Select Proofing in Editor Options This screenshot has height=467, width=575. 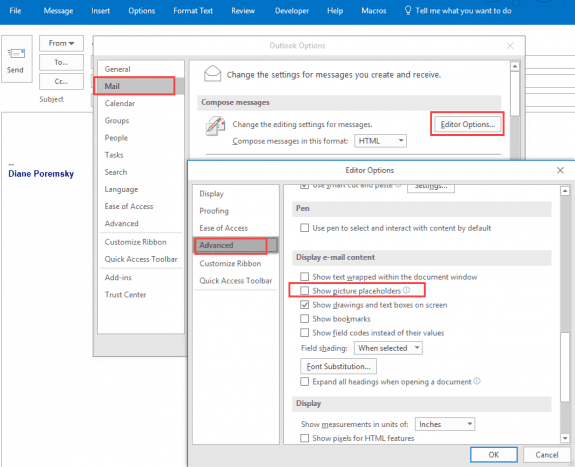coord(236,211)
